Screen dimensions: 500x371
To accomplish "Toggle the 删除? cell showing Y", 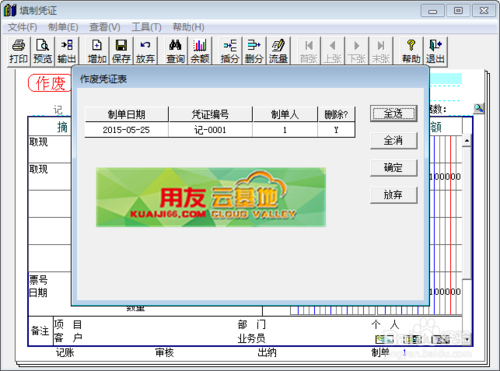I will click(336, 130).
